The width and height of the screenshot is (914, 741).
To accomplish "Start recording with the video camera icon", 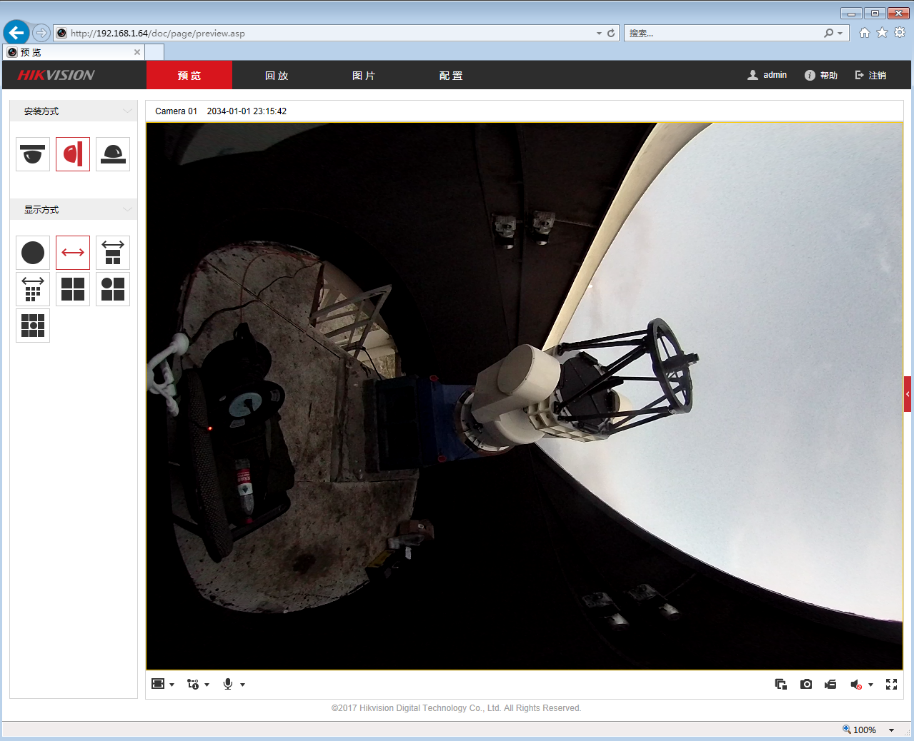I will click(x=830, y=684).
